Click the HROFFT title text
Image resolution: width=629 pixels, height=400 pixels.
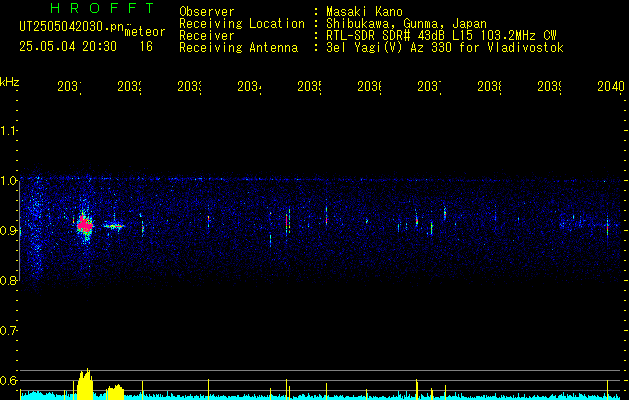coord(102,8)
